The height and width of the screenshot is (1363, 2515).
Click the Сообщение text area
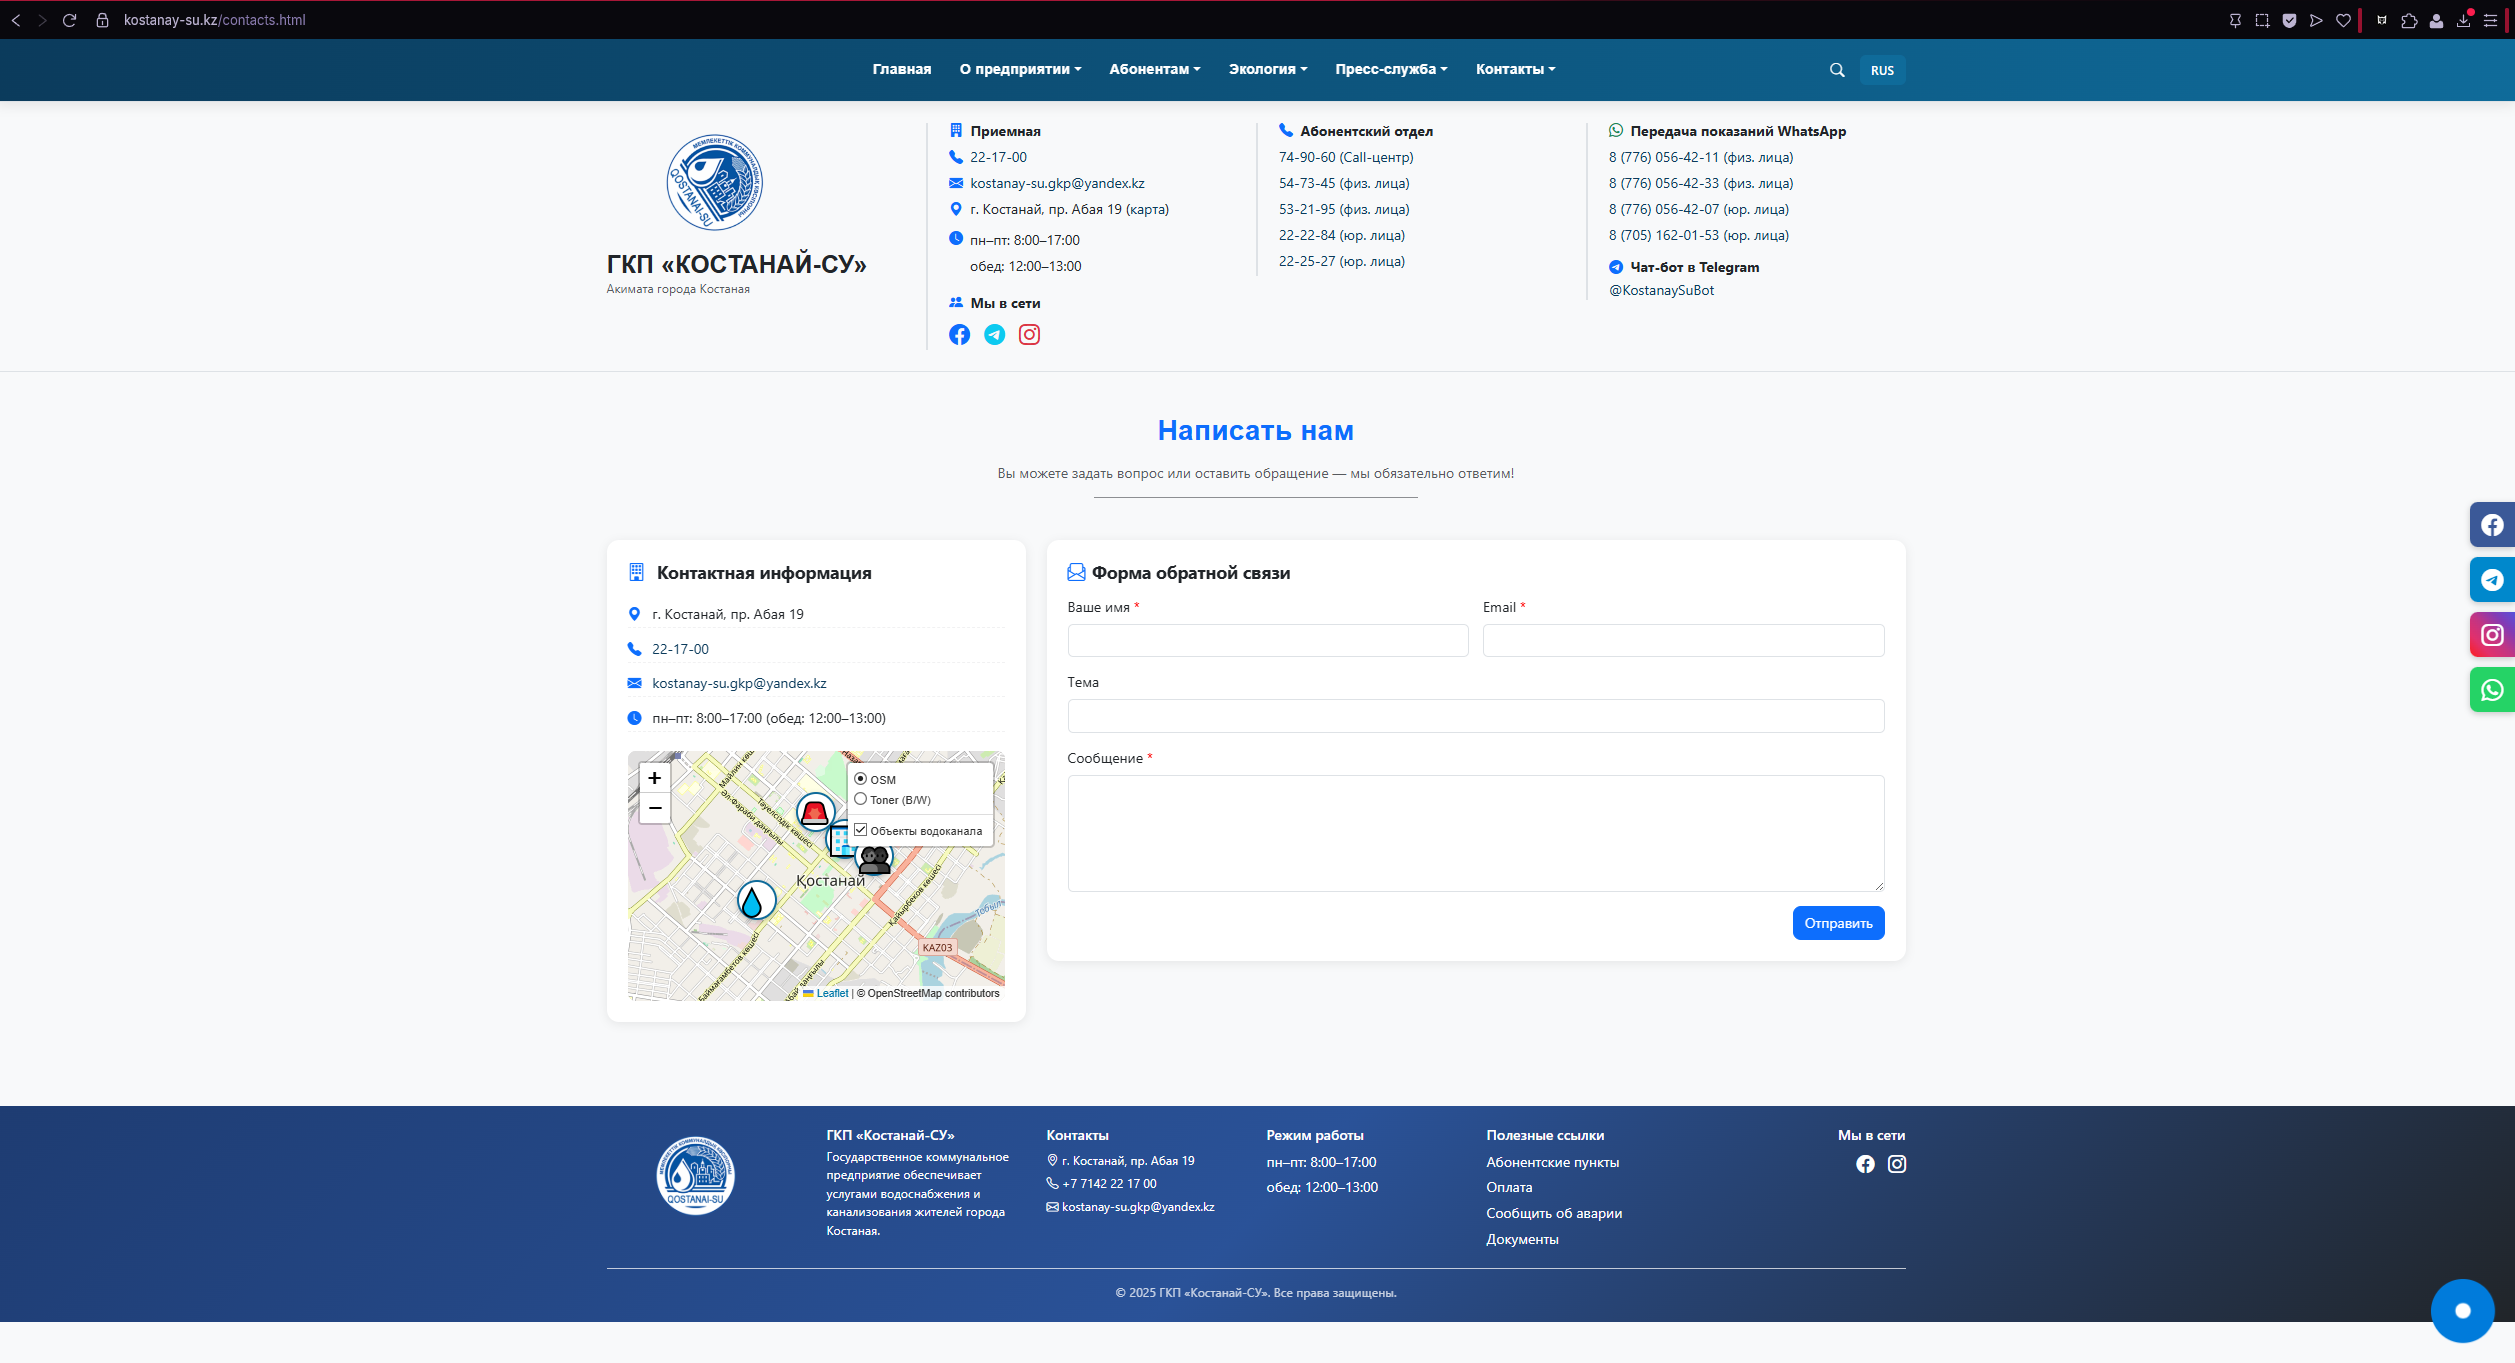point(1475,833)
